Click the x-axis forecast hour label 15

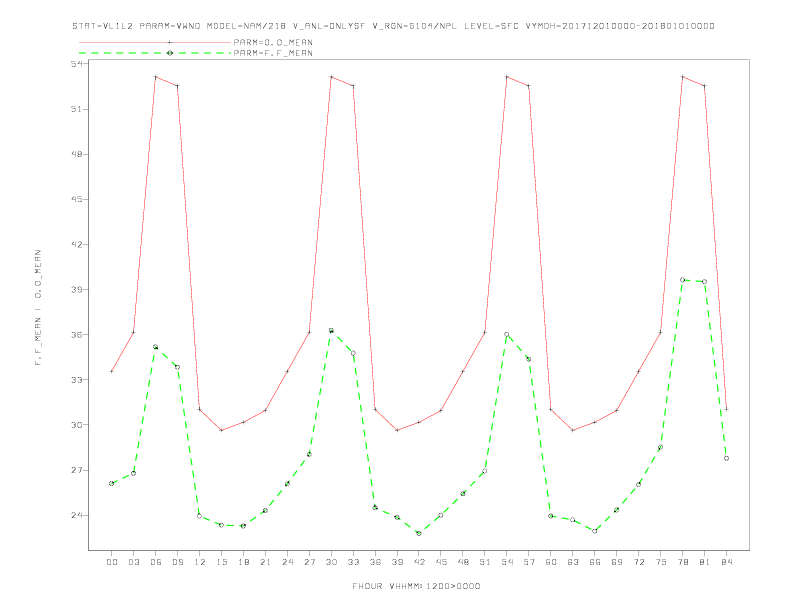coord(221,562)
